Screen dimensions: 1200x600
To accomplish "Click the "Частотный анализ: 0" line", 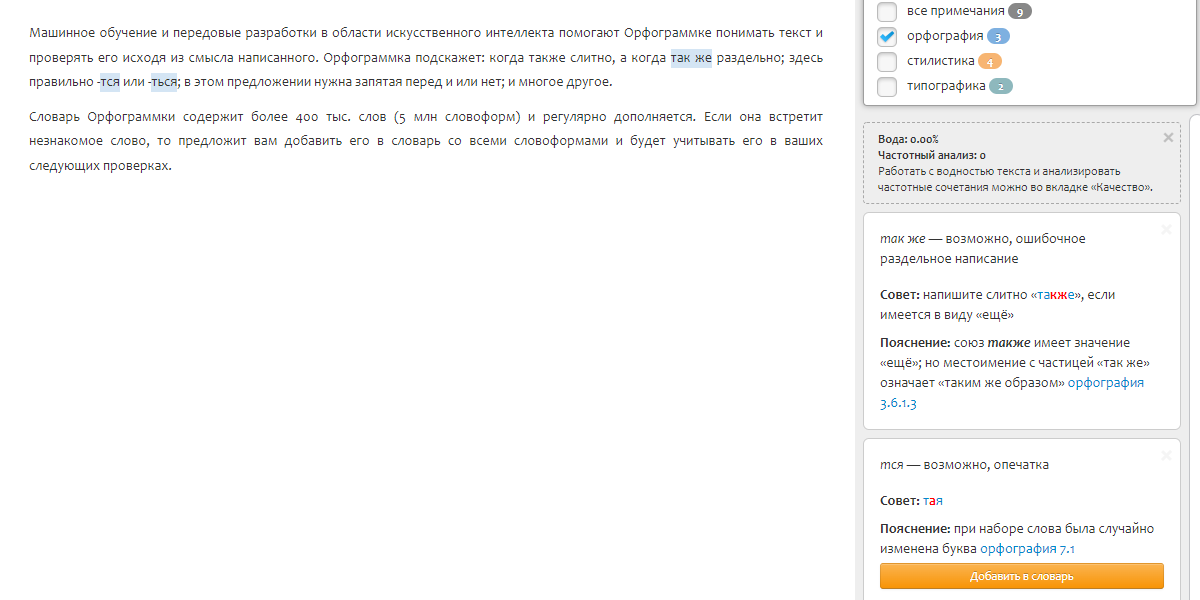I will tap(932, 155).
